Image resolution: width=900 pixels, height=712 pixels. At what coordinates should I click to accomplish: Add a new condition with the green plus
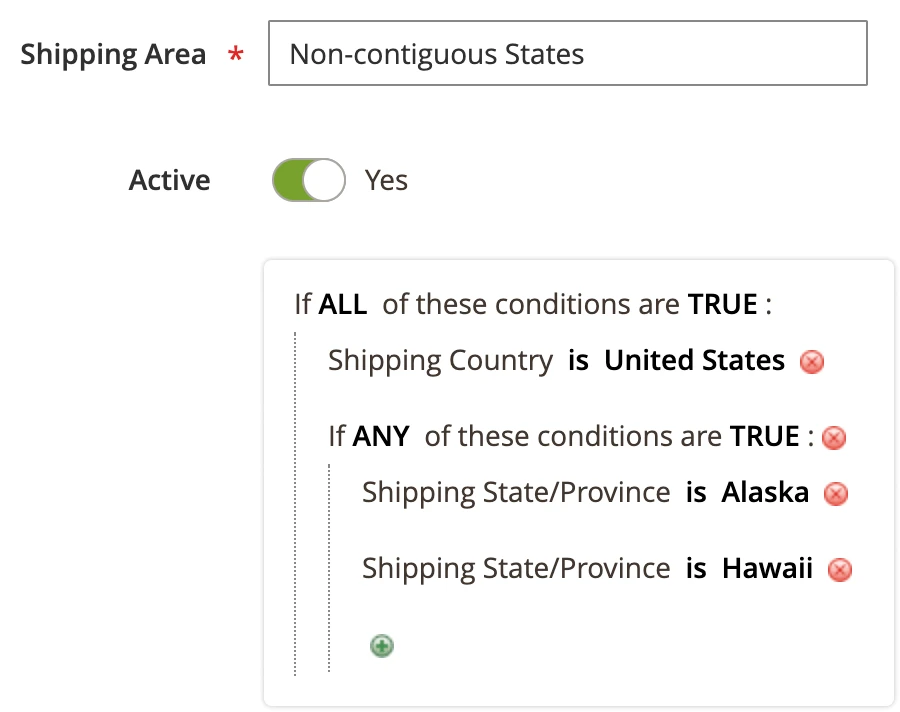pyautogui.click(x=381, y=646)
